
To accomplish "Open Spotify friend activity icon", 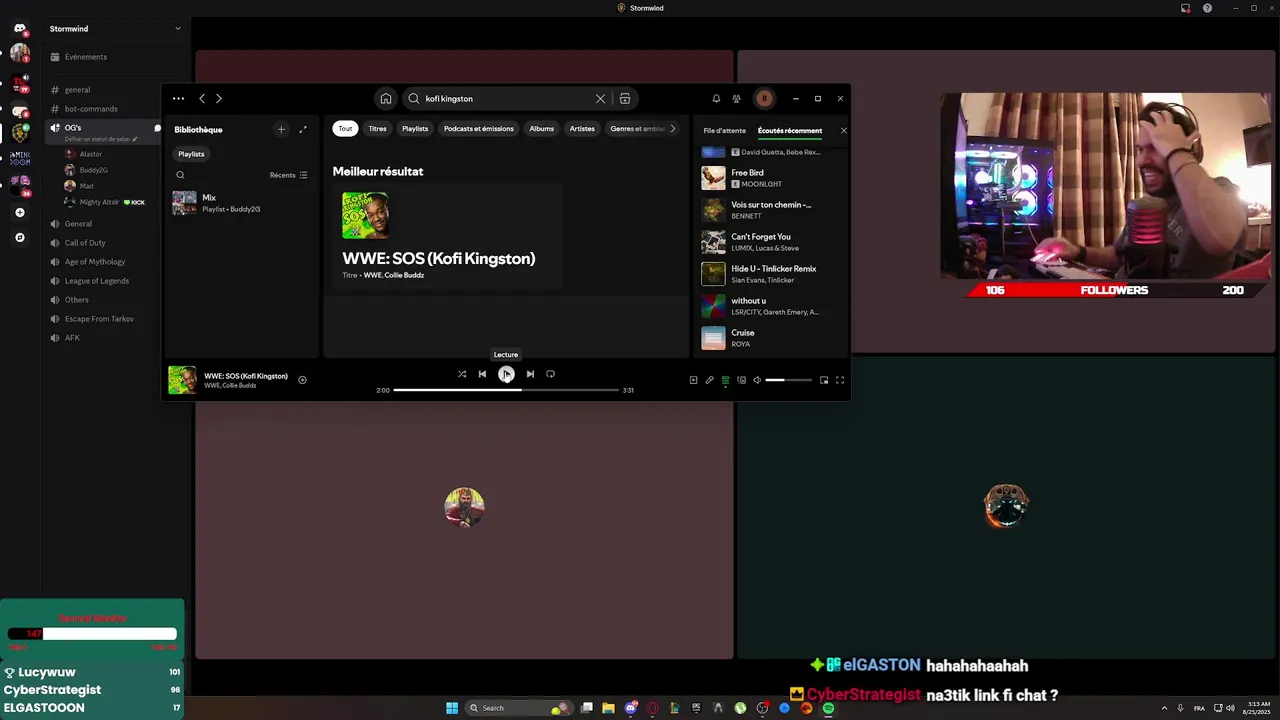I will (x=736, y=99).
